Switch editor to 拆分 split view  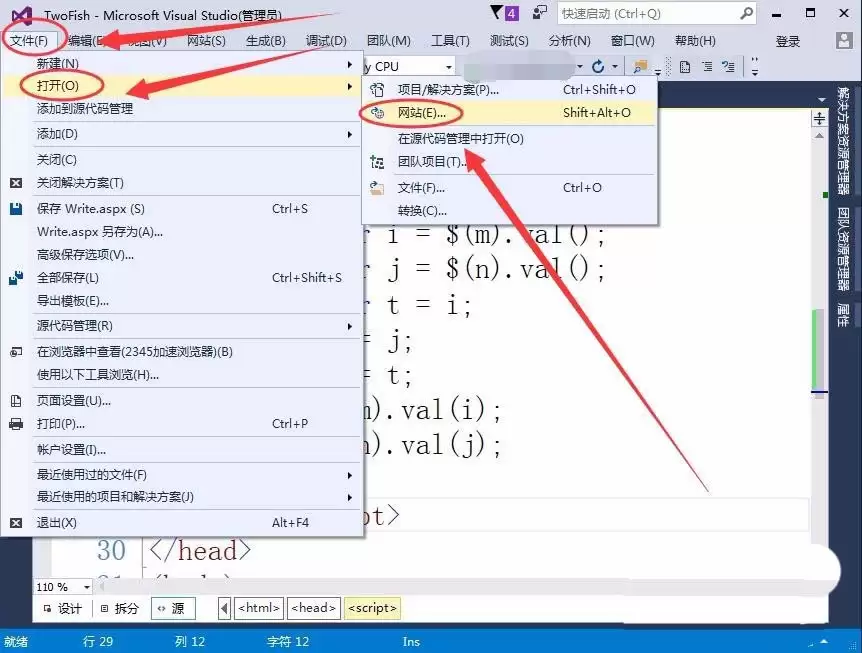122,607
